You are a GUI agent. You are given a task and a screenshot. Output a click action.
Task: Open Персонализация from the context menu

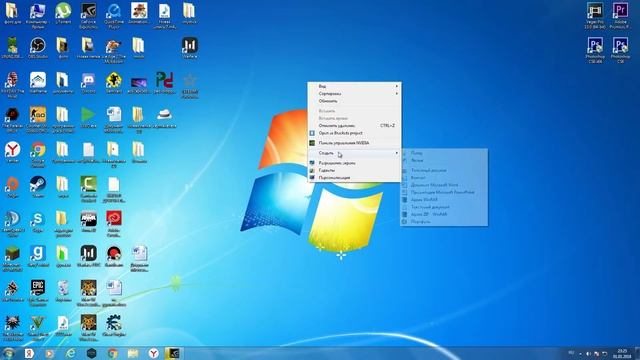pos(354,178)
